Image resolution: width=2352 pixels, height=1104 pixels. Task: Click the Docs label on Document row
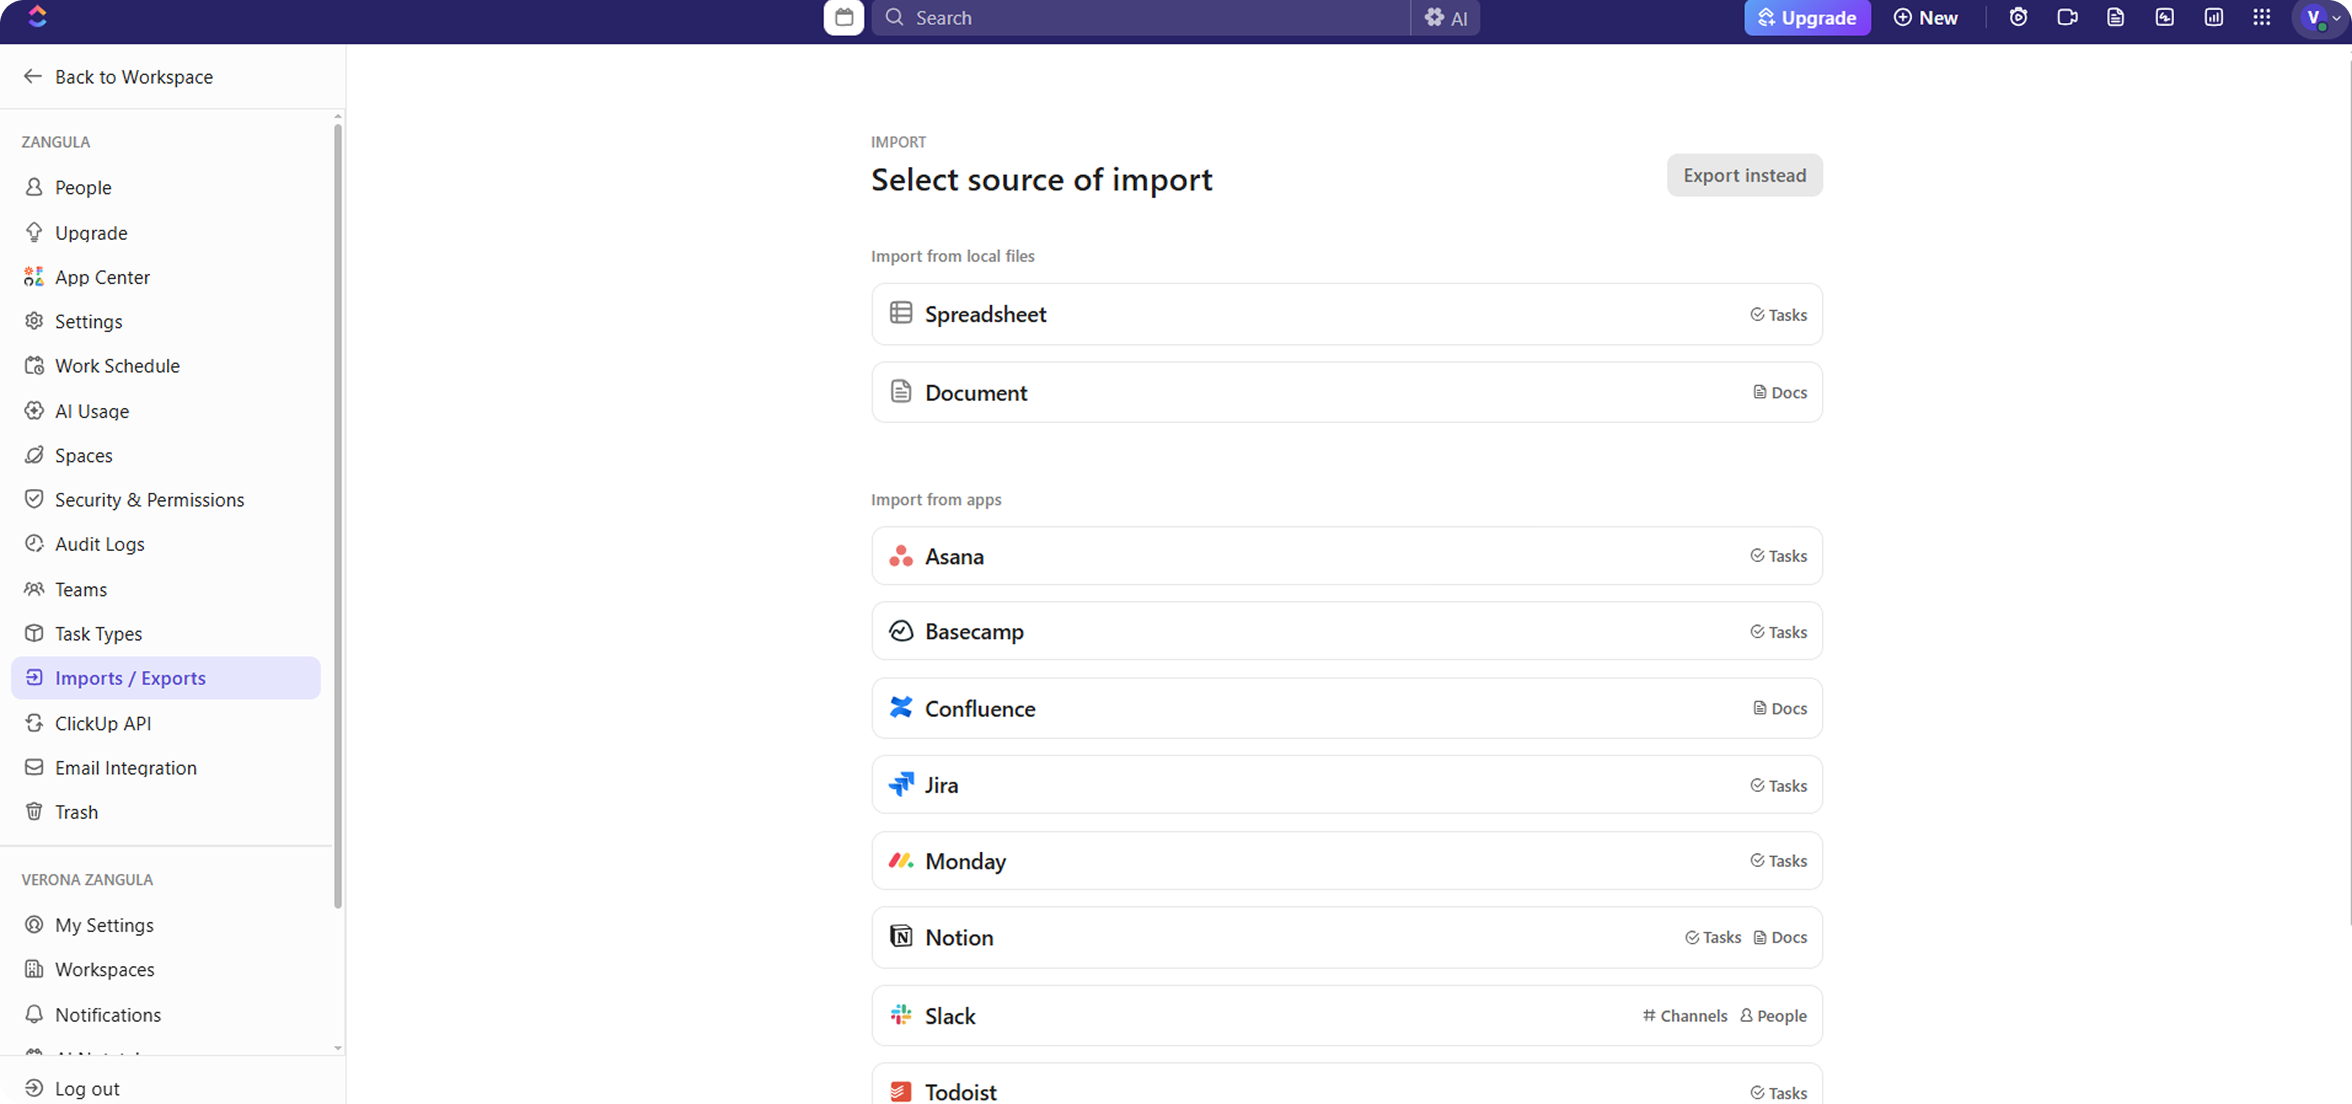pos(1779,393)
